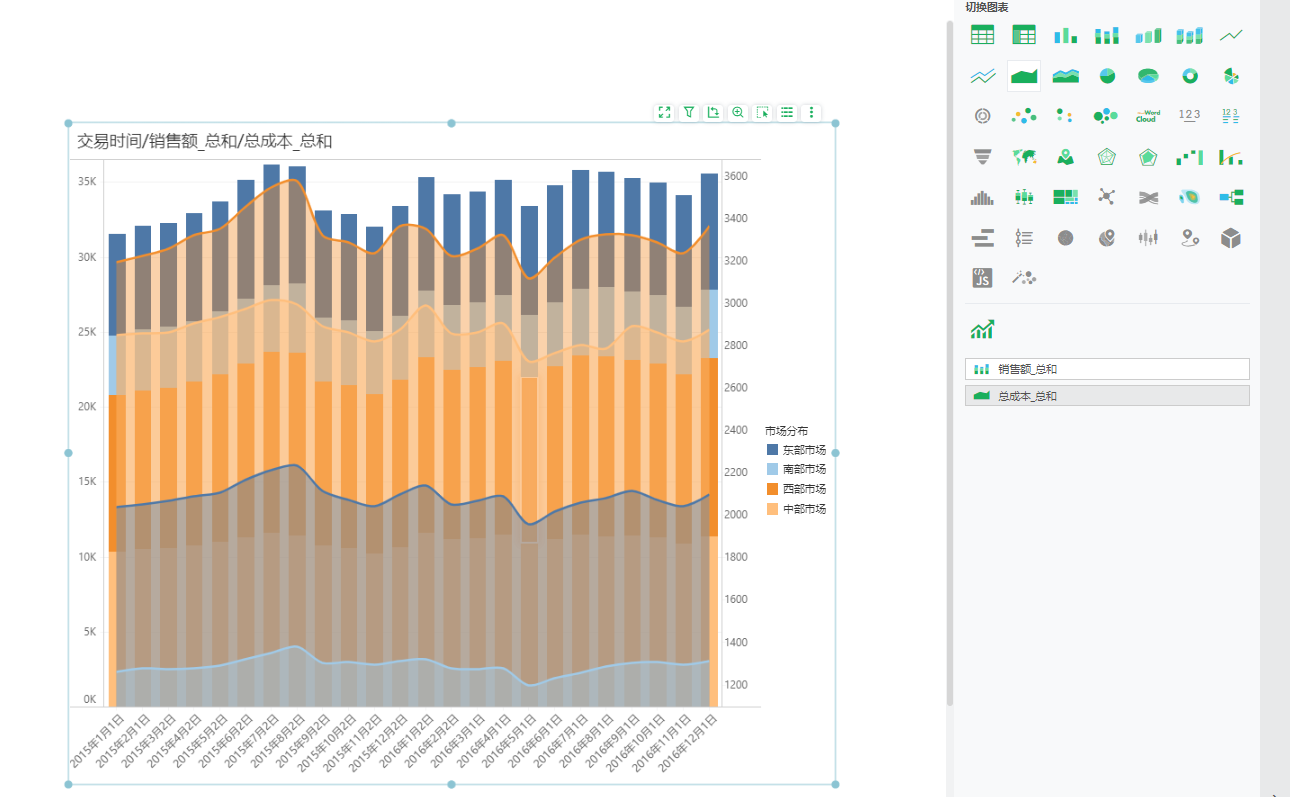The width and height of the screenshot is (1290, 797).
Task: Choose the timeline list chart type
Action: click(1024, 238)
